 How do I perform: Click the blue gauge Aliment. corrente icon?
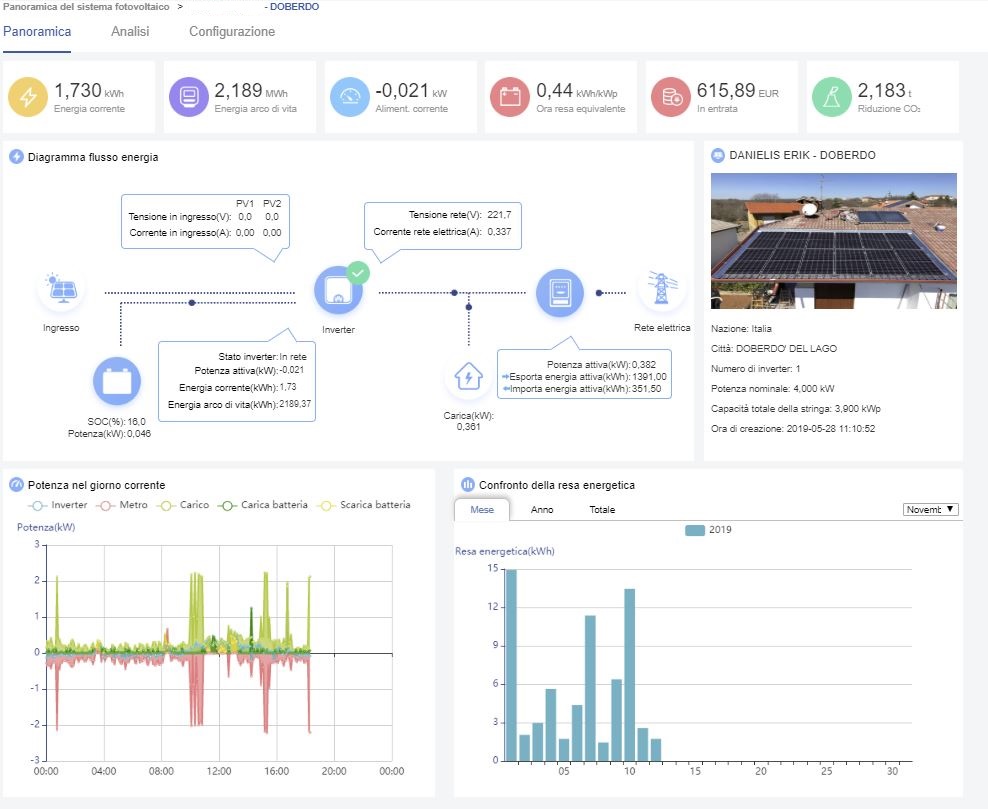pyautogui.click(x=349, y=97)
